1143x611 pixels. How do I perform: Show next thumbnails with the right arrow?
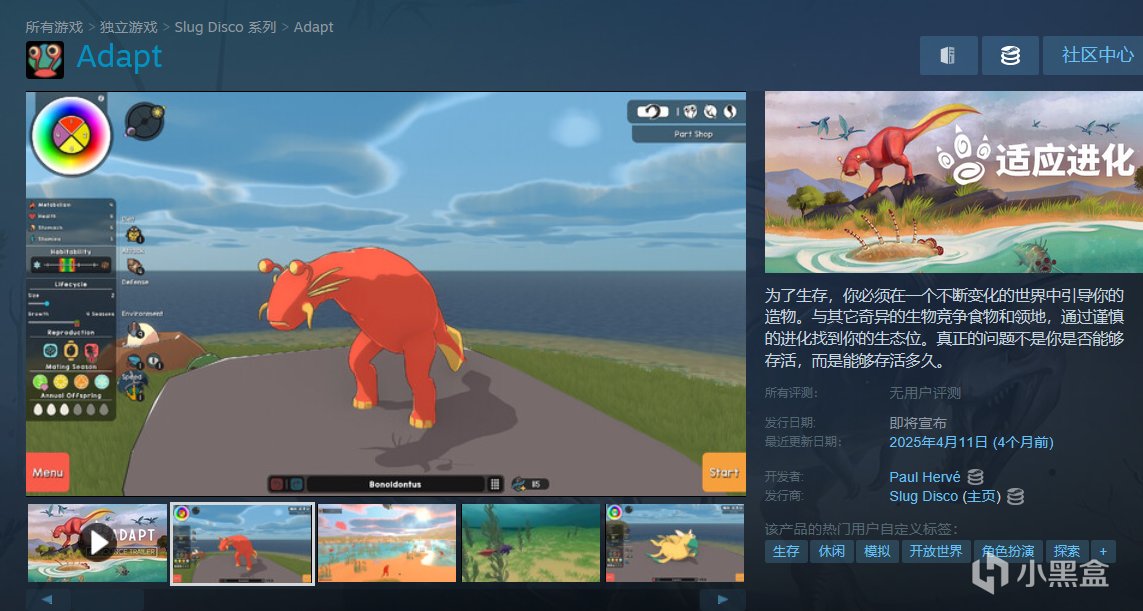(x=722, y=599)
